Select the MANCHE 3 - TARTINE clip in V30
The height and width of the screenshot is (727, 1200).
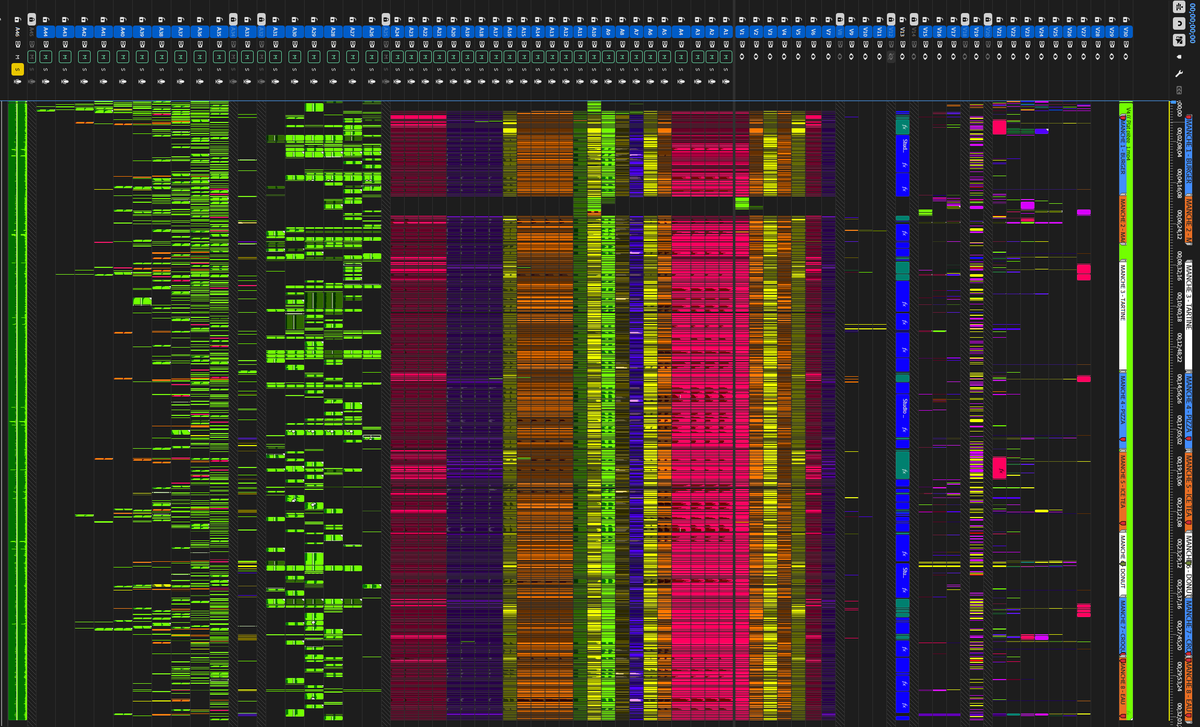click(x=1123, y=314)
